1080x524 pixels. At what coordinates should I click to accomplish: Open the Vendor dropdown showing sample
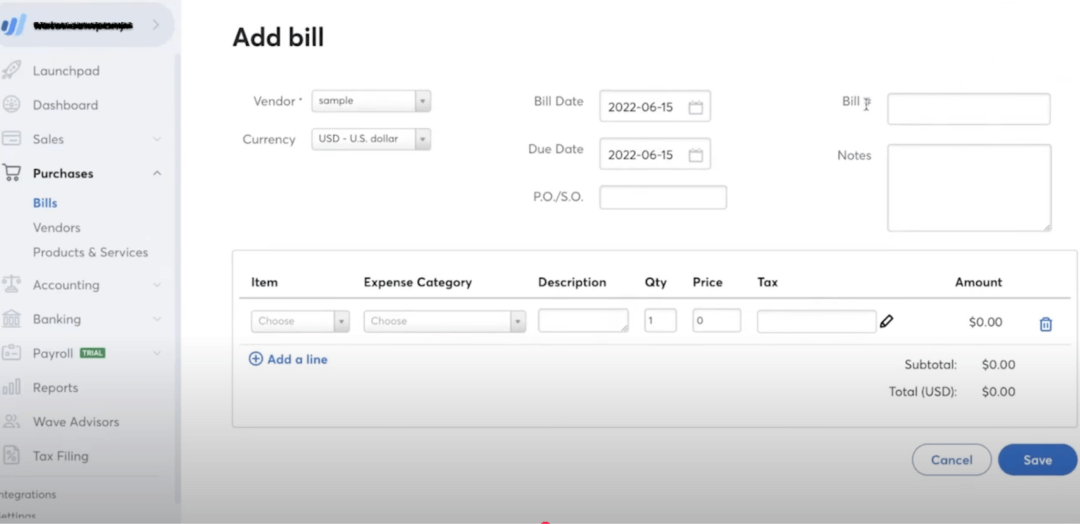click(371, 101)
